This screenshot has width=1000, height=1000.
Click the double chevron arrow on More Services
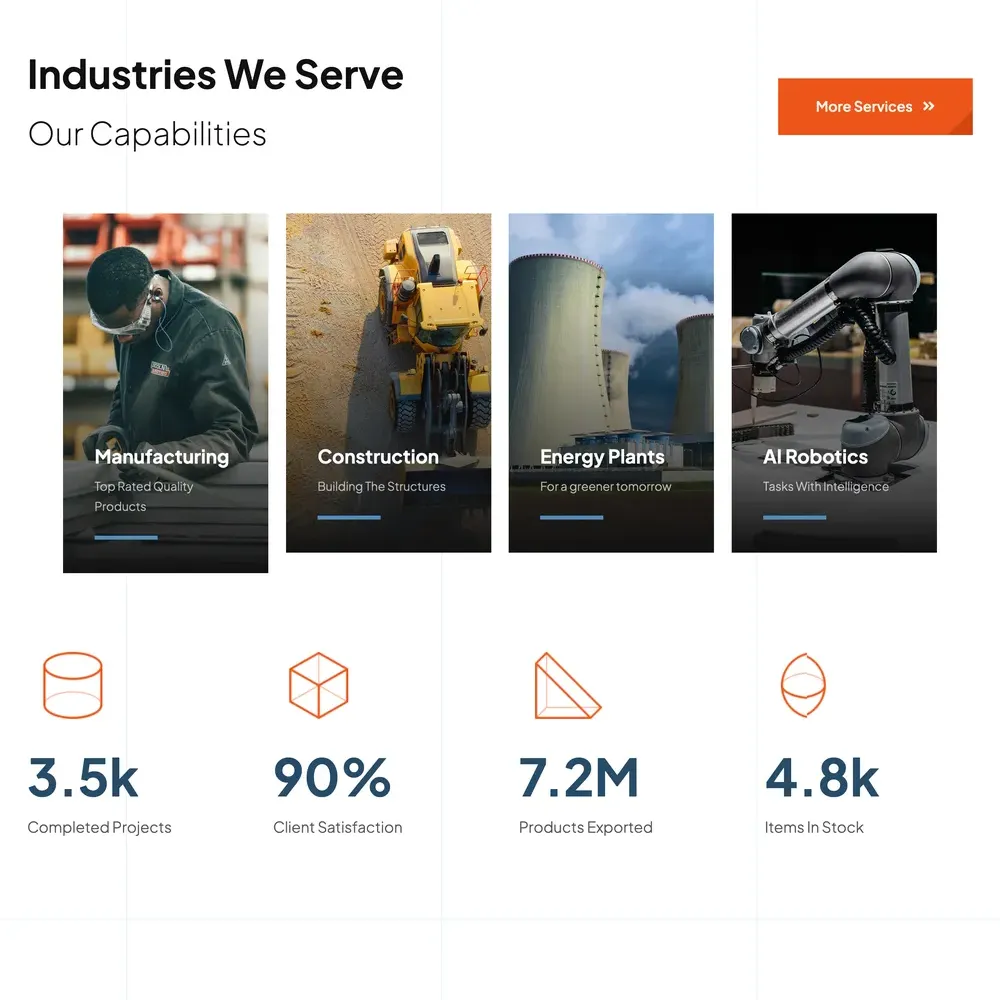(929, 106)
